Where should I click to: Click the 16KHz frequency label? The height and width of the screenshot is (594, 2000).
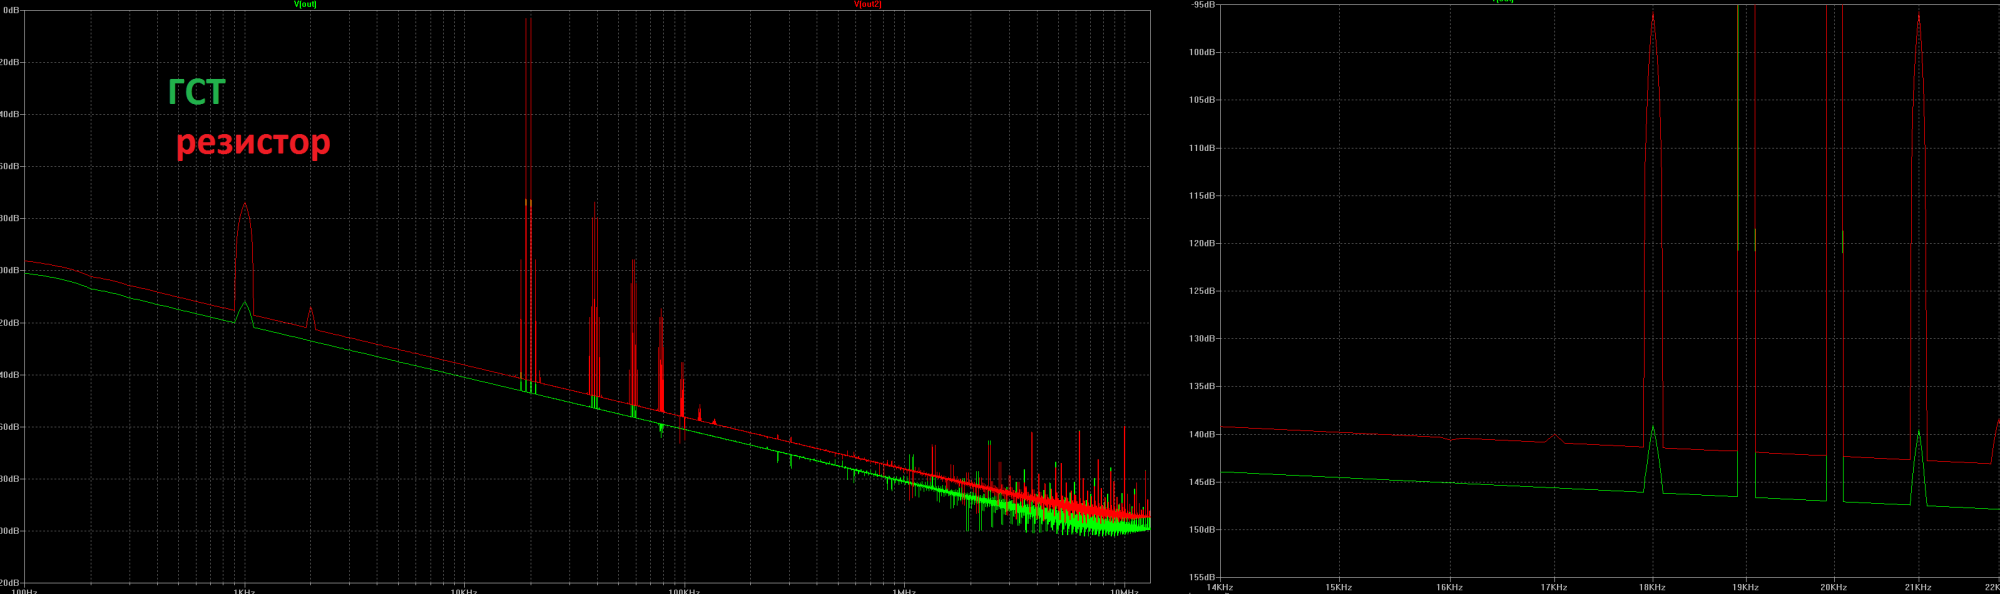pyautogui.click(x=1450, y=587)
